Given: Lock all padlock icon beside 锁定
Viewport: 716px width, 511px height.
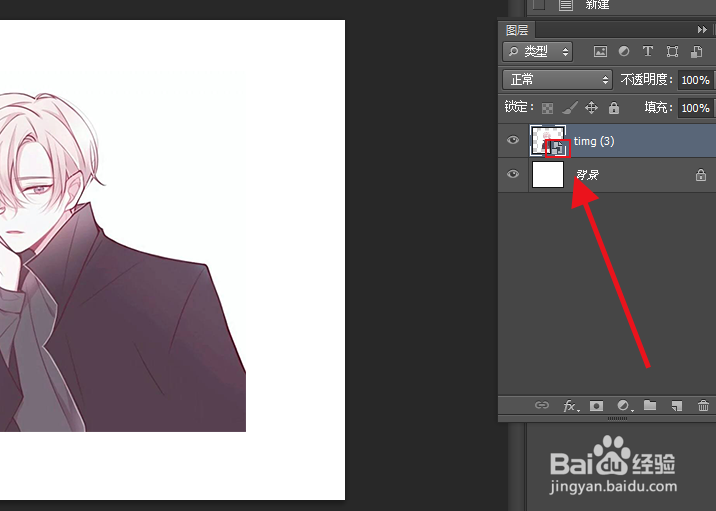Looking at the screenshot, I should (614, 108).
